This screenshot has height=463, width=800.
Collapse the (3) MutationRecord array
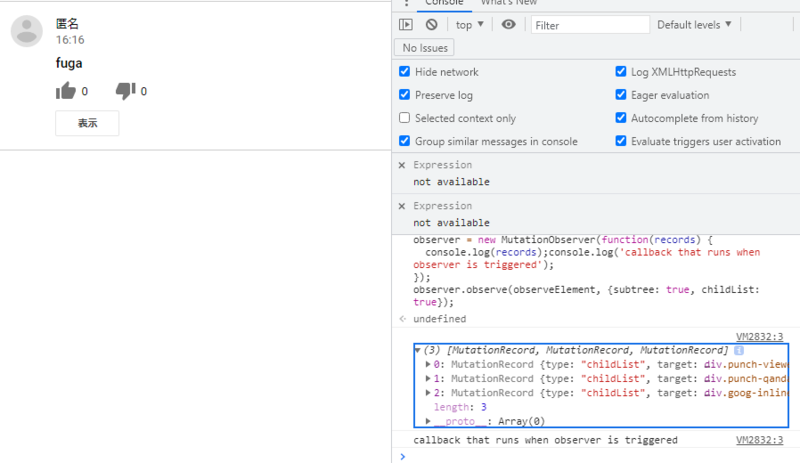click(x=418, y=350)
